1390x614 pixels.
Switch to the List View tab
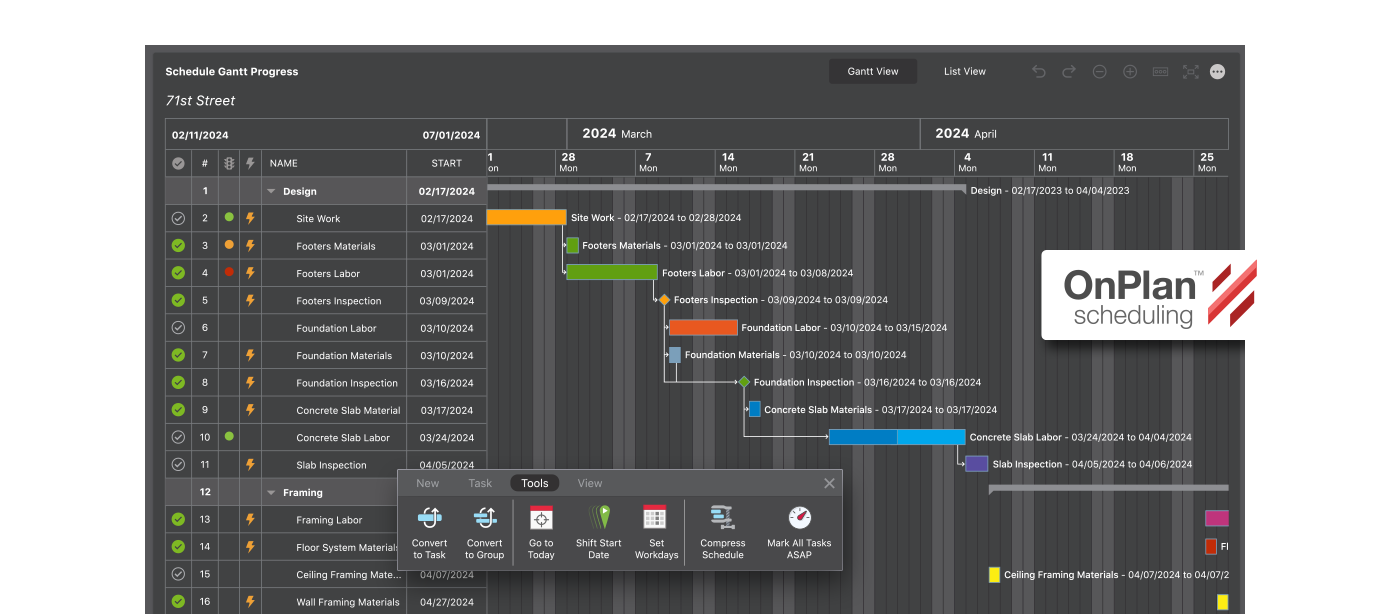click(964, 72)
